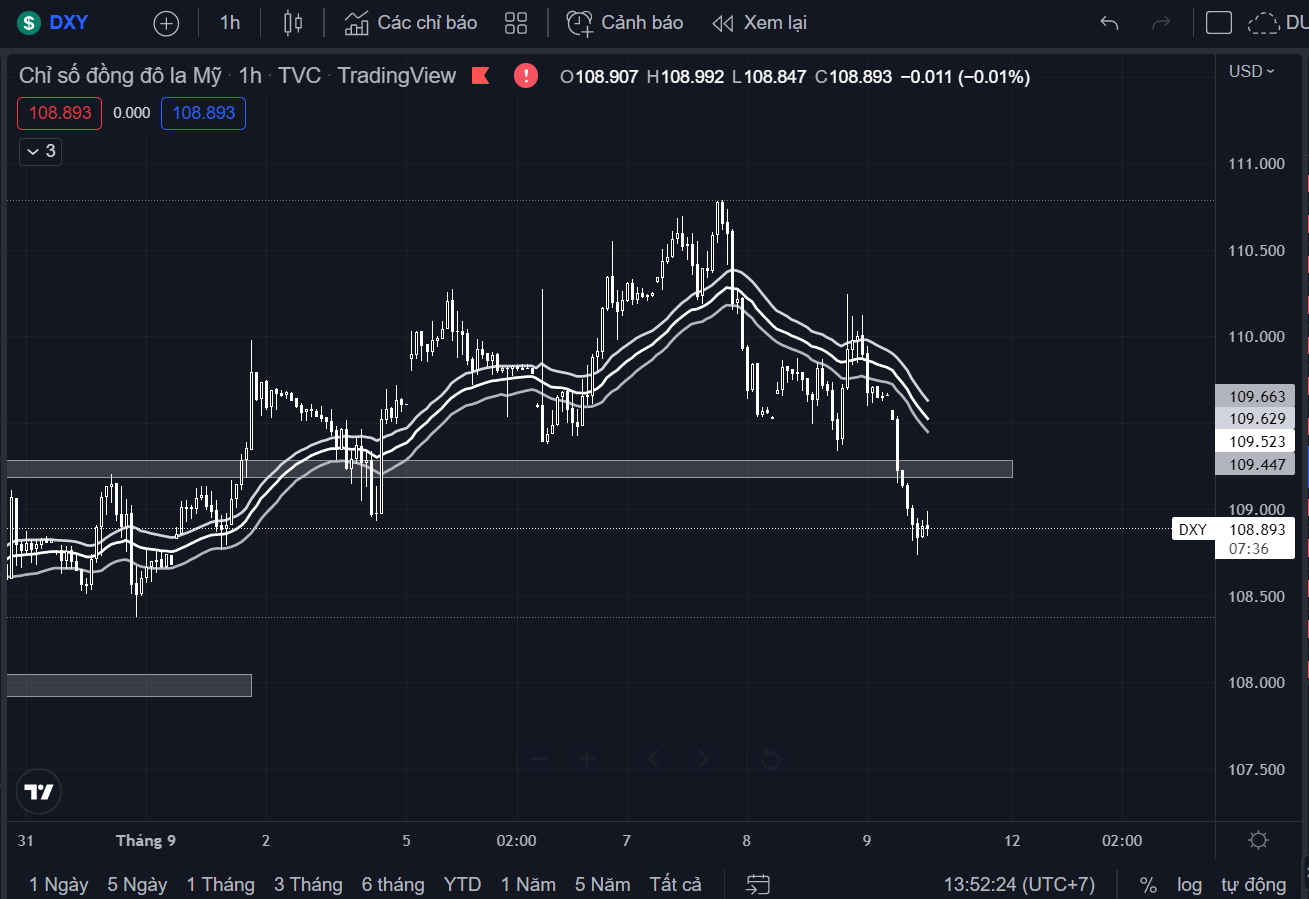Toggle auto scale (tự động)
Viewport: 1309px width, 899px height.
point(1253,884)
